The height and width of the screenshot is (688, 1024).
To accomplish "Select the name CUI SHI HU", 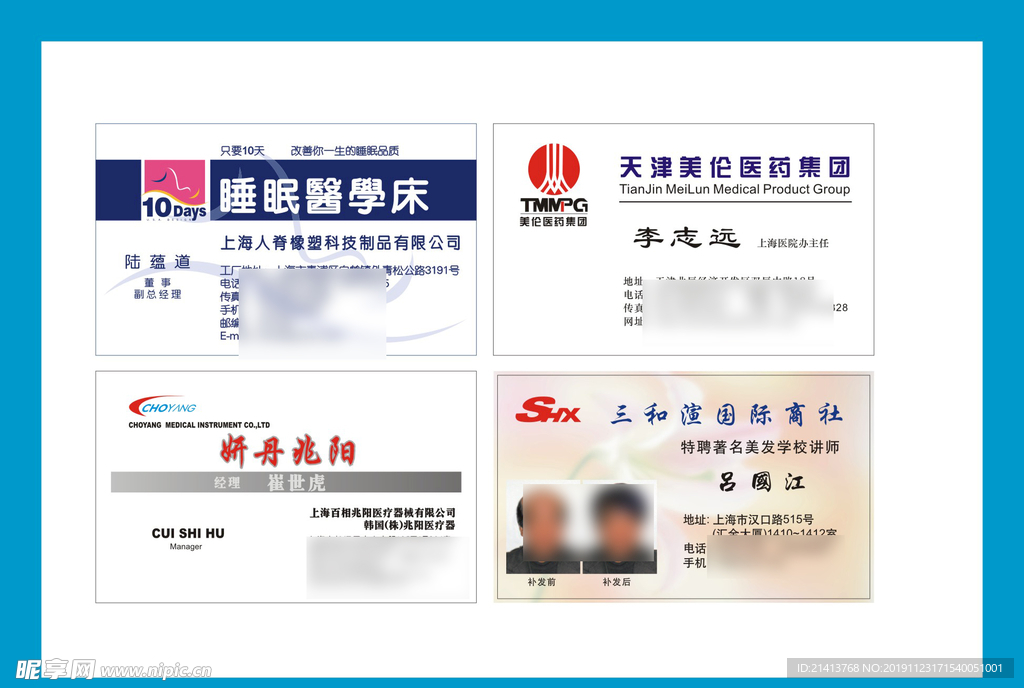I will (x=188, y=533).
